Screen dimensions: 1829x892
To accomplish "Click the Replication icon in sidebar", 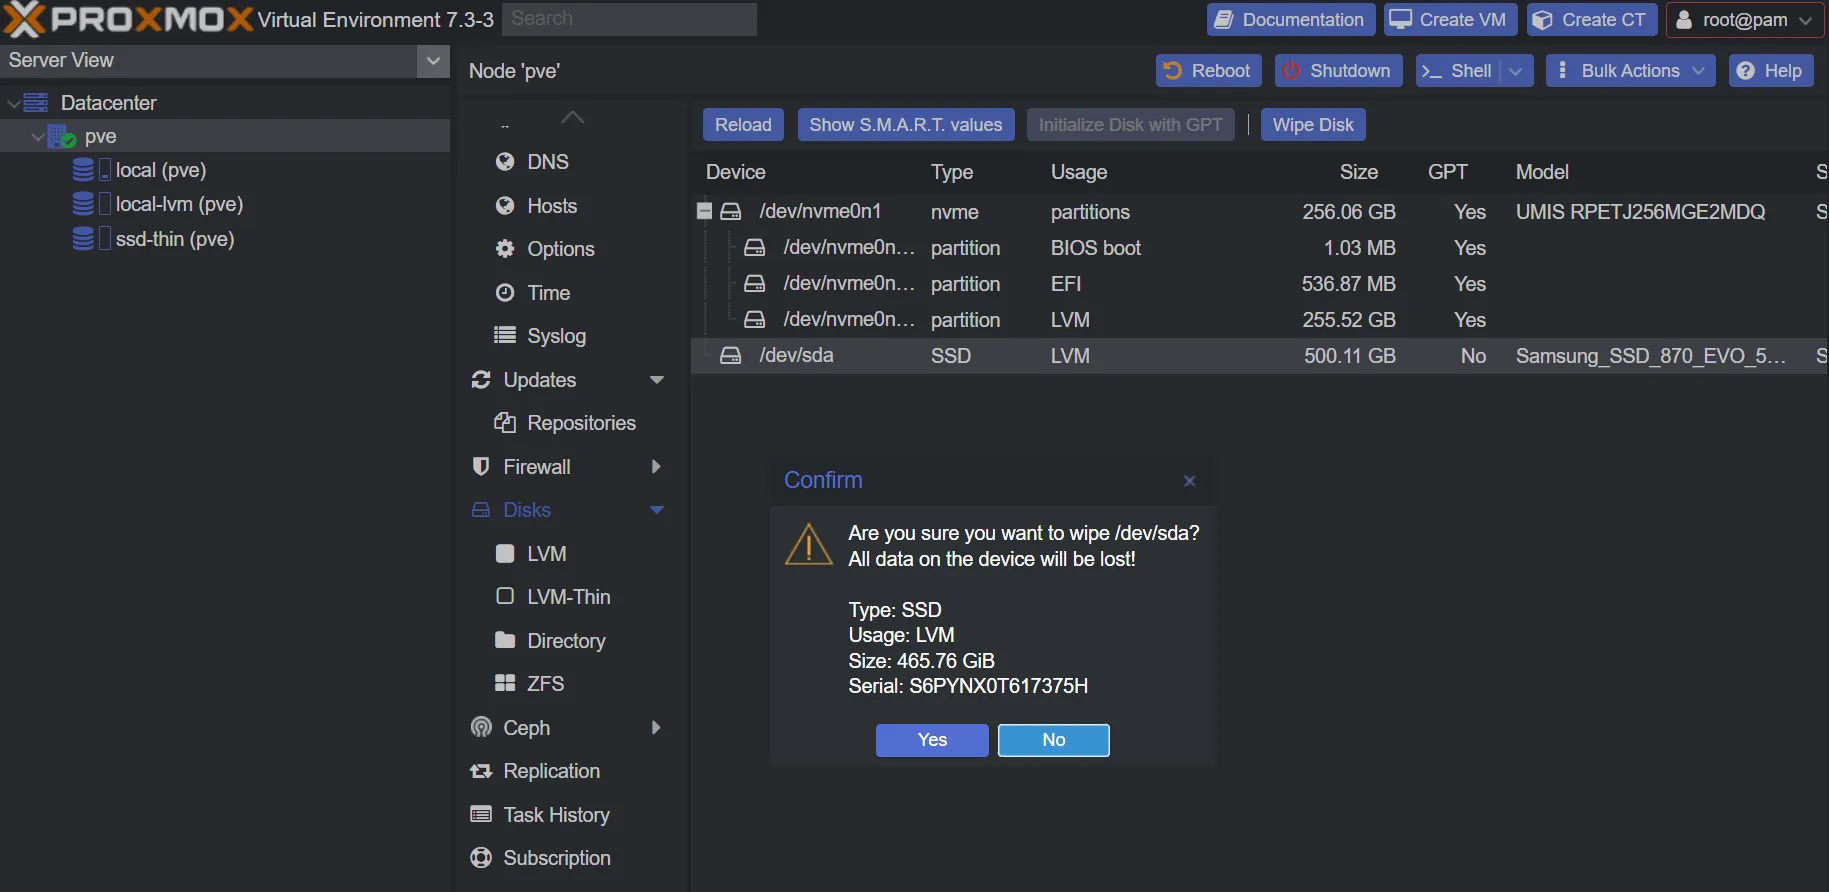I will (x=481, y=771).
